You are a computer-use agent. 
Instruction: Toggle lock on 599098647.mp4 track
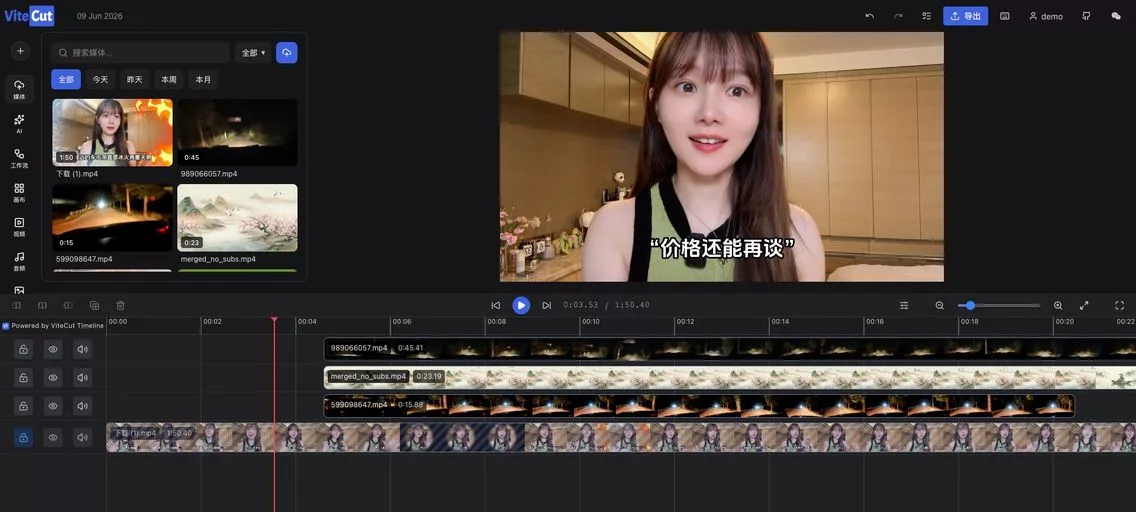click(23, 406)
